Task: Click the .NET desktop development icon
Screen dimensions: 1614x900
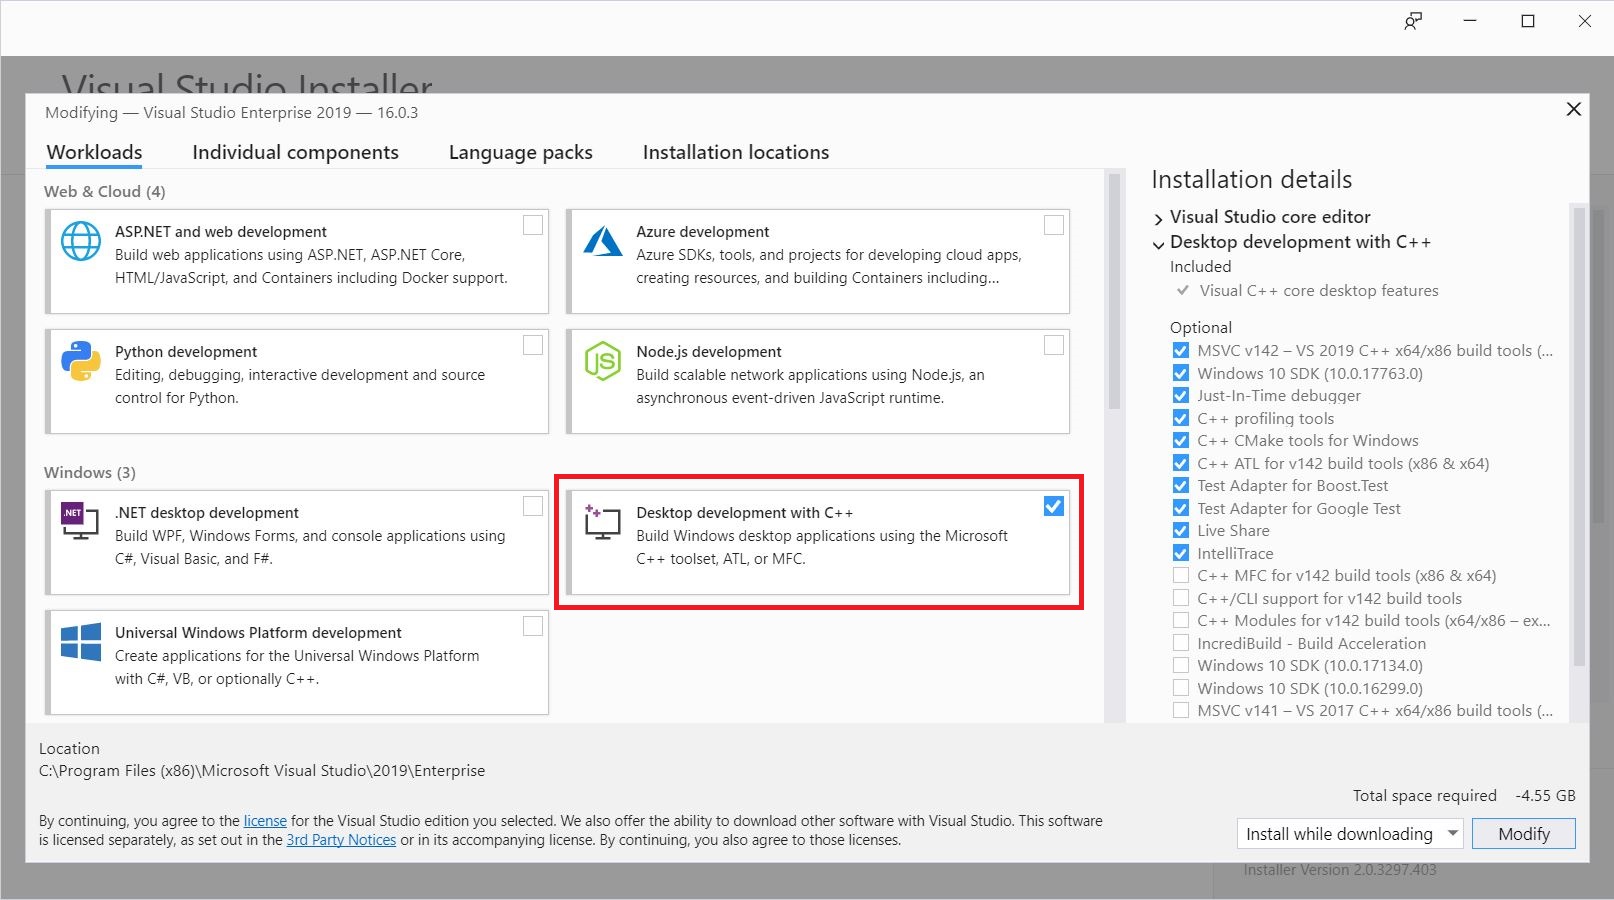Action: pyautogui.click(x=80, y=521)
